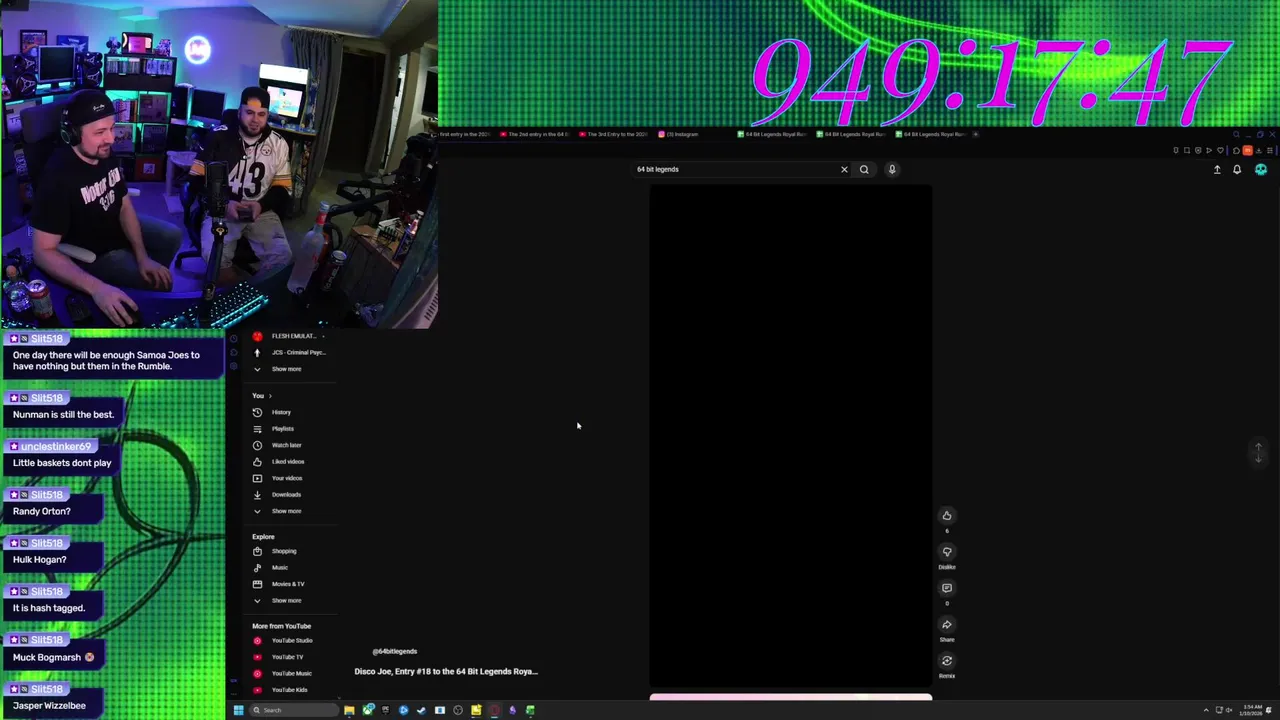The width and height of the screenshot is (1280, 720).
Task: Open the YouTube upload/create icon
Action: pyautogui.click(x=1217, y=170)
